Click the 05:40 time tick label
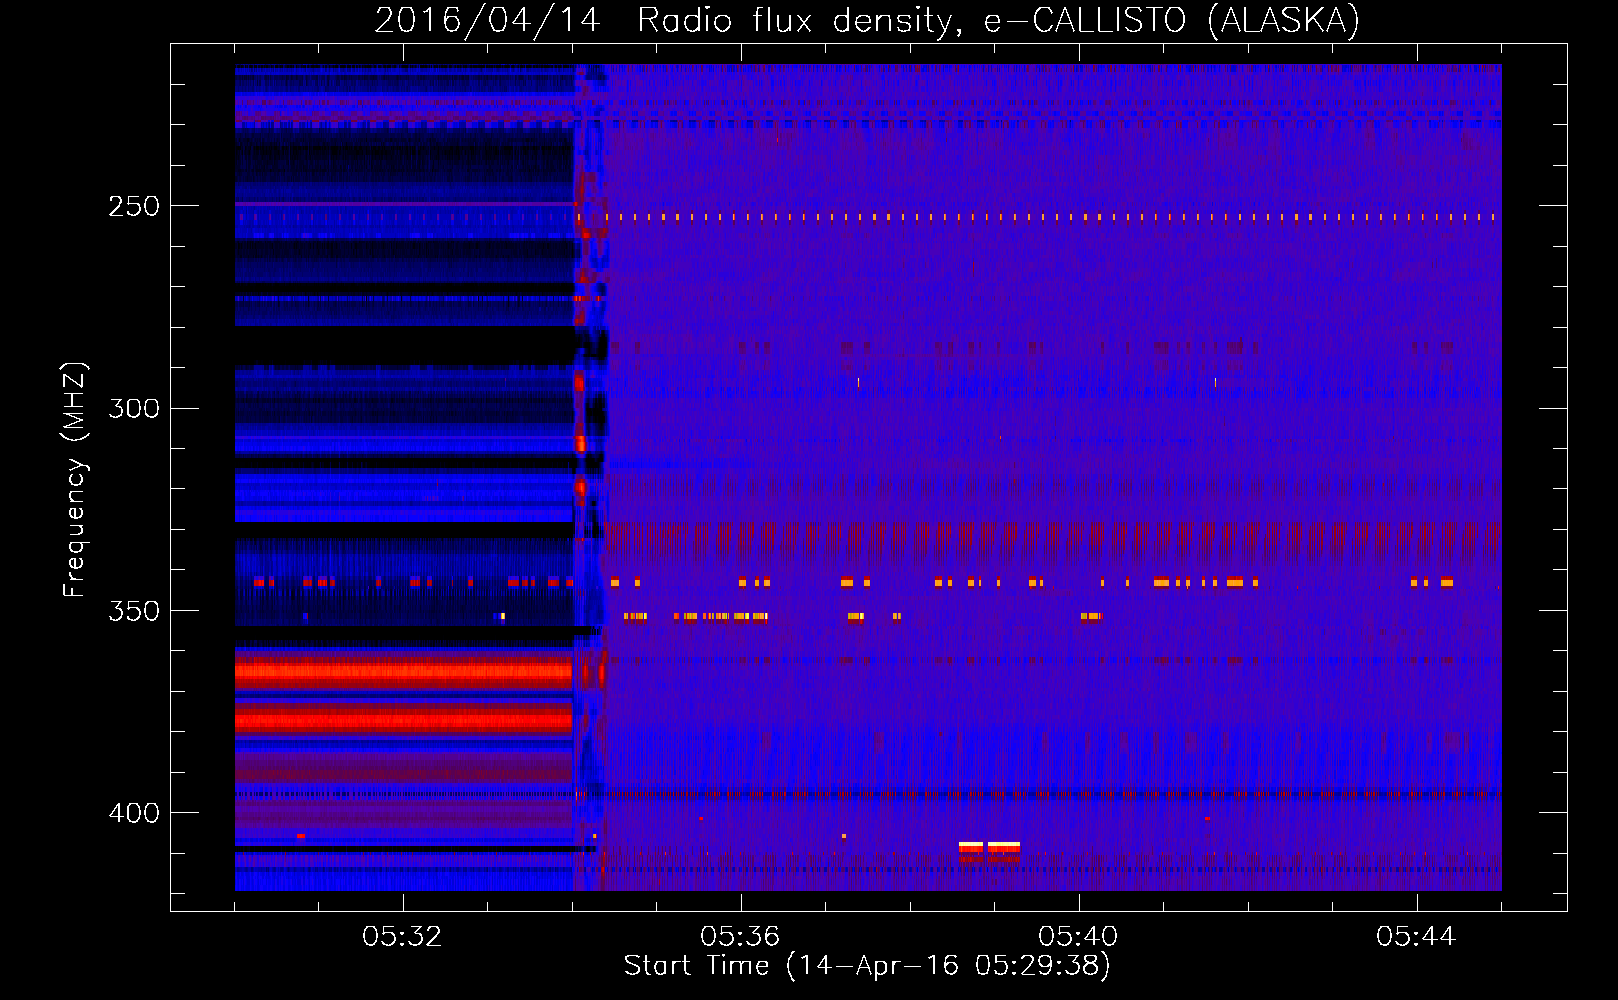 click(x=1078, y=936)
